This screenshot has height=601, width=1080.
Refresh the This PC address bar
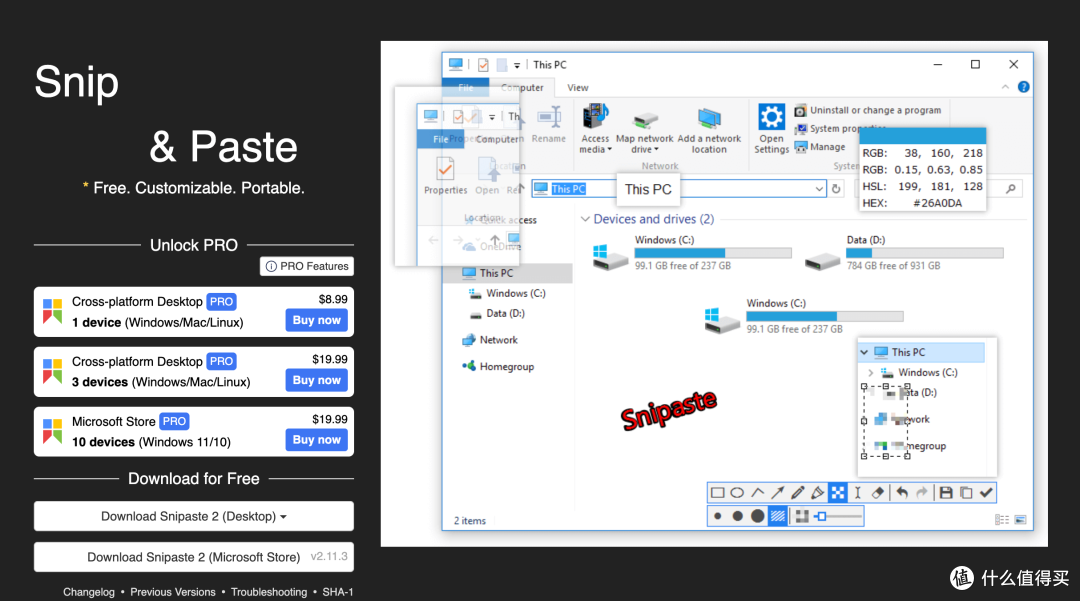(x=836, y=189)
